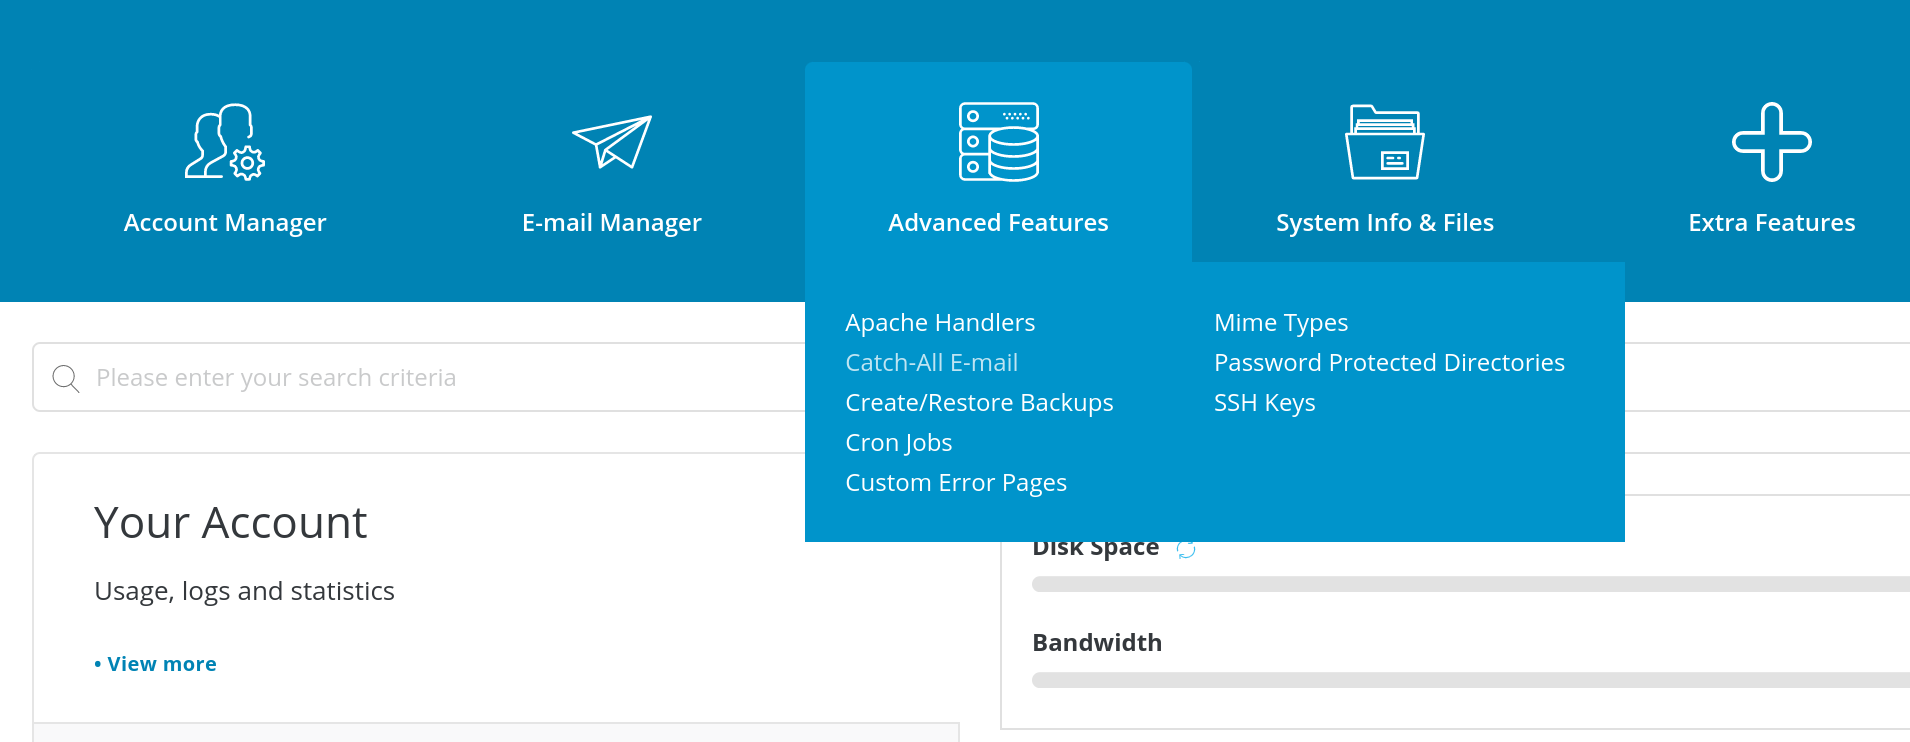1910x742 pixels.
Task: Click the Extra Features plus icon
Action: tap(1771, 142)
